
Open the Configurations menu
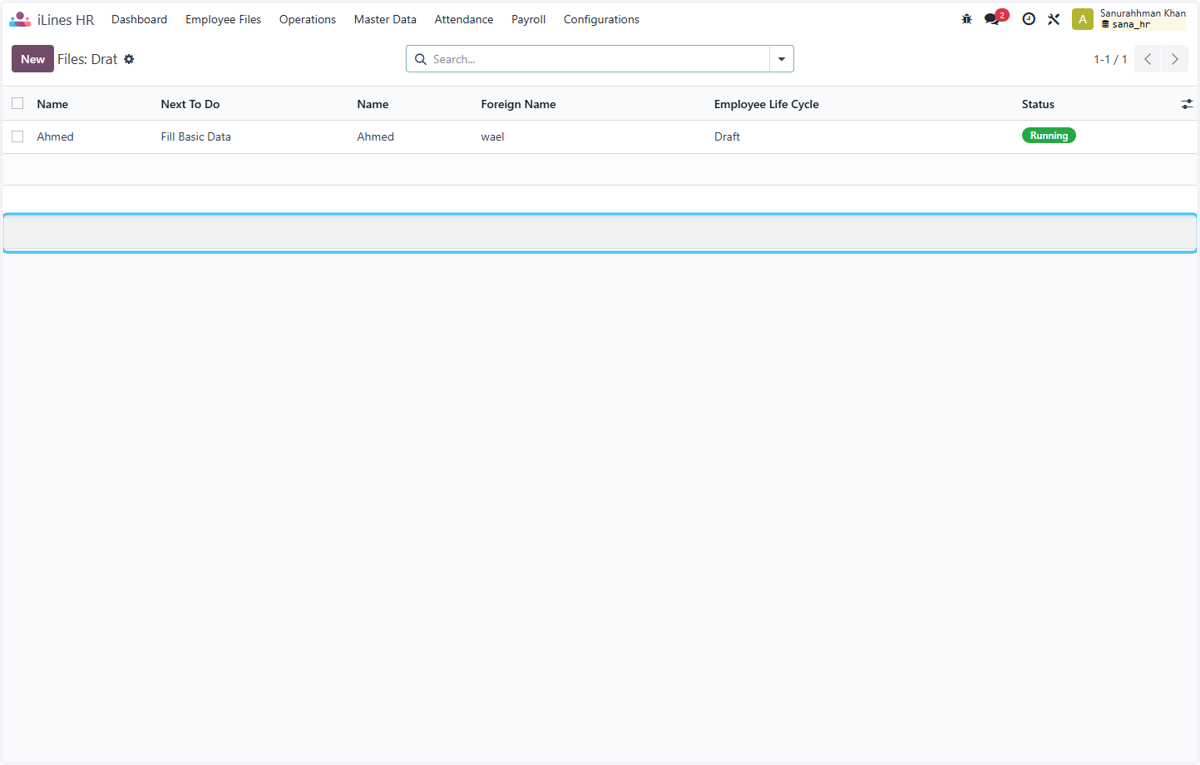[601, 19]
